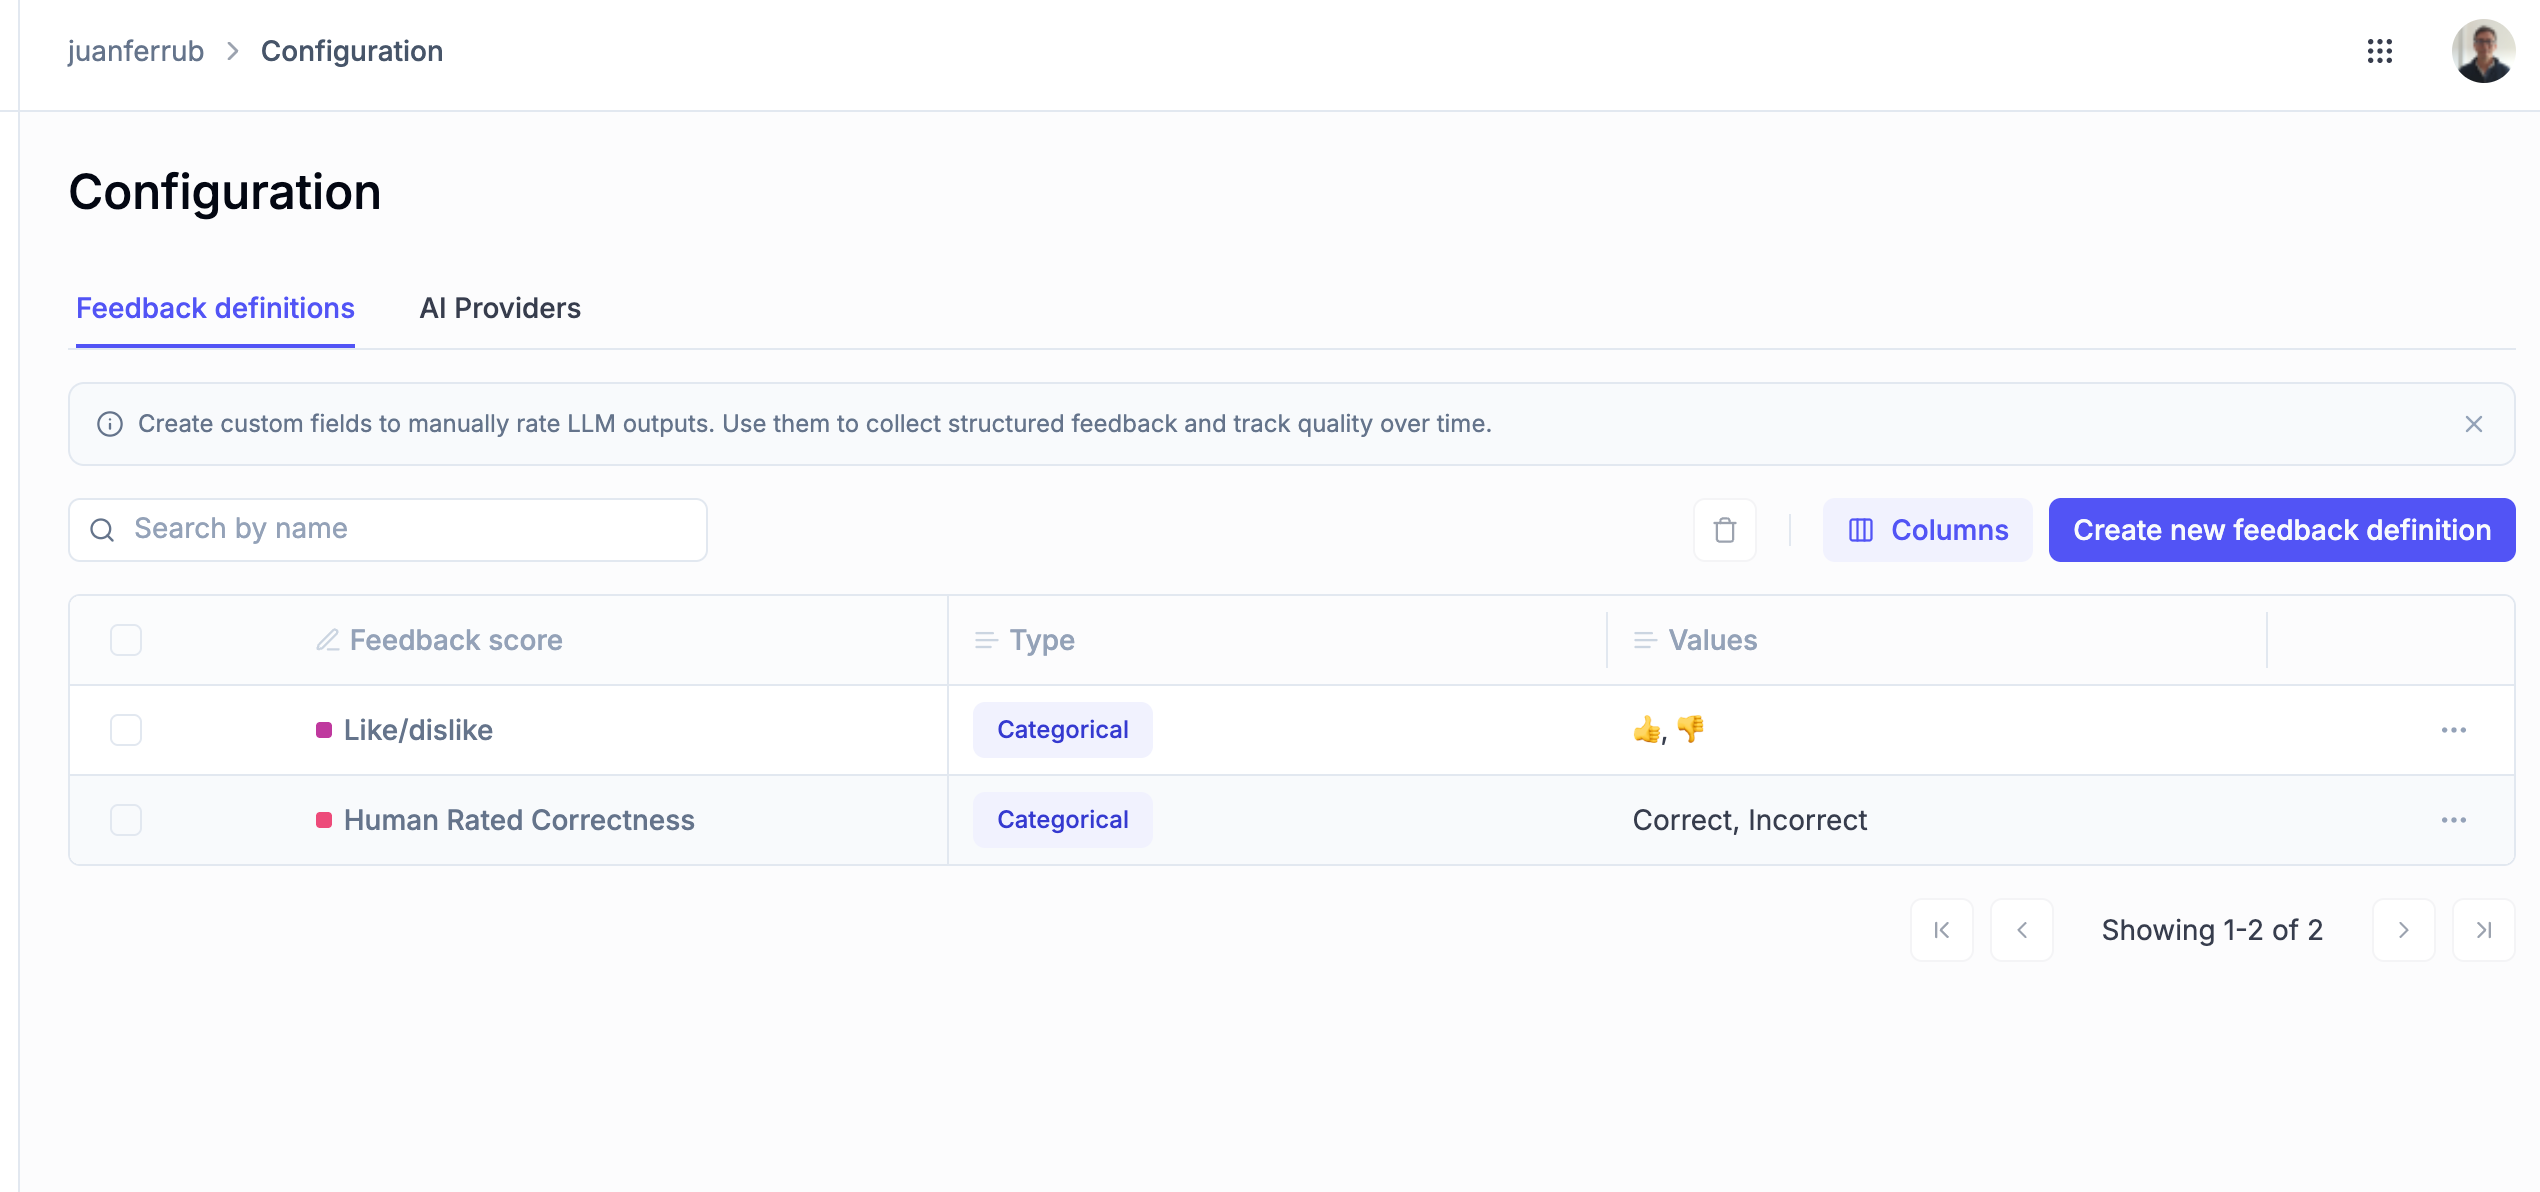Image resolution: width=2540 pixels, height=1192 pixels.
Task: Open actions menu for Human Rated Correctness
Action: pos(2454,820)
